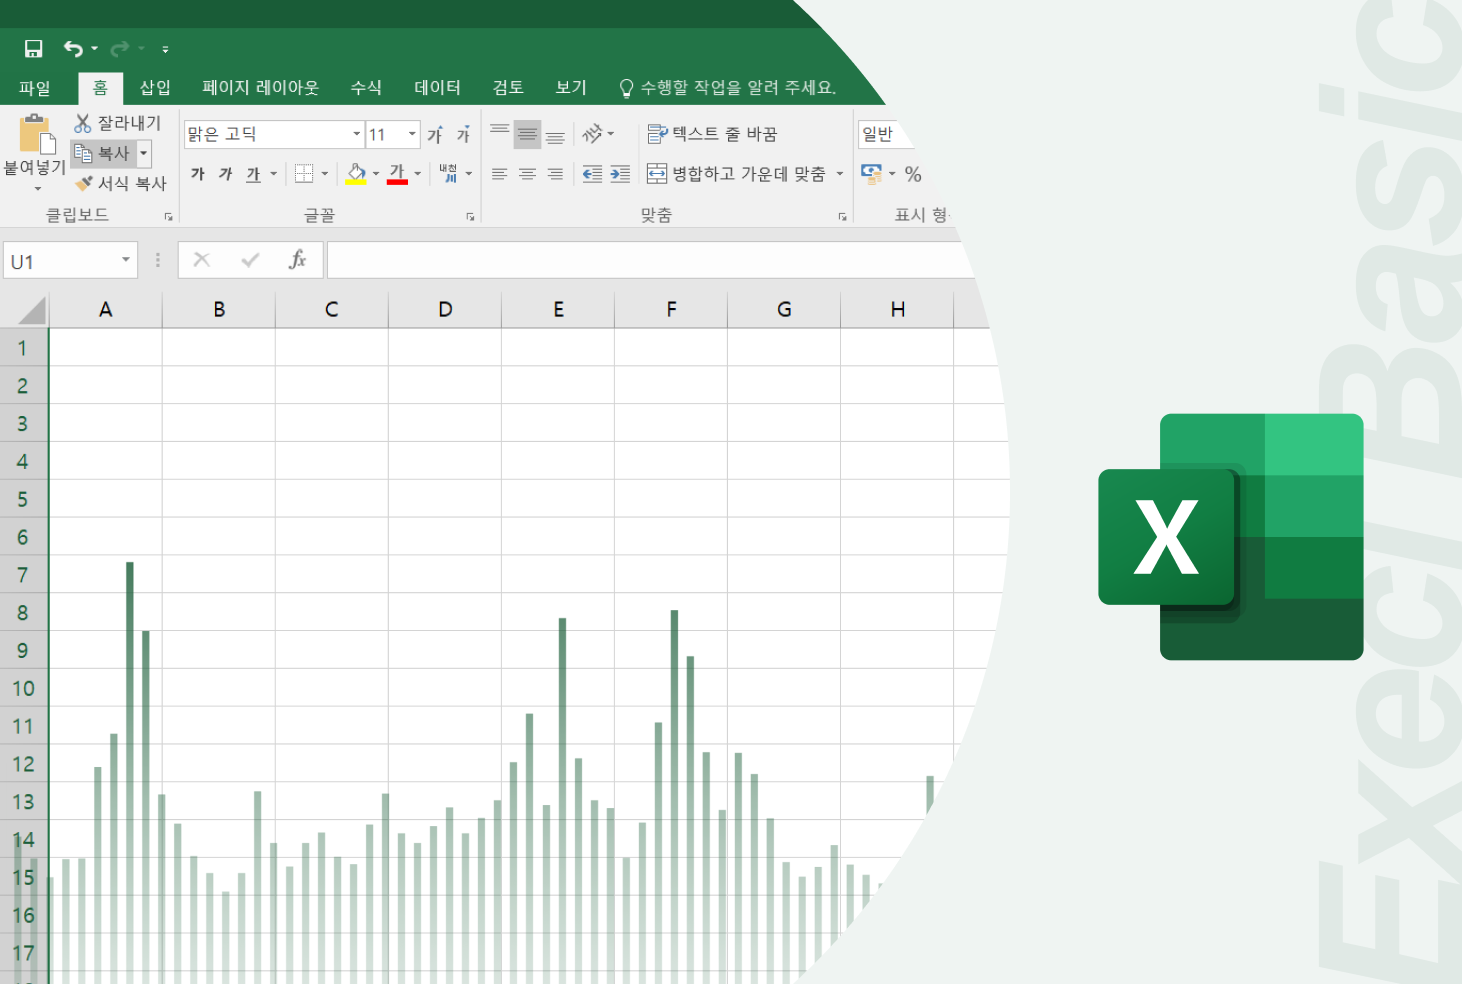Toggle bold formatting (first 가 button)
Image resolution: width=1462 pixels, height=984 pixels.
point(198,174)
